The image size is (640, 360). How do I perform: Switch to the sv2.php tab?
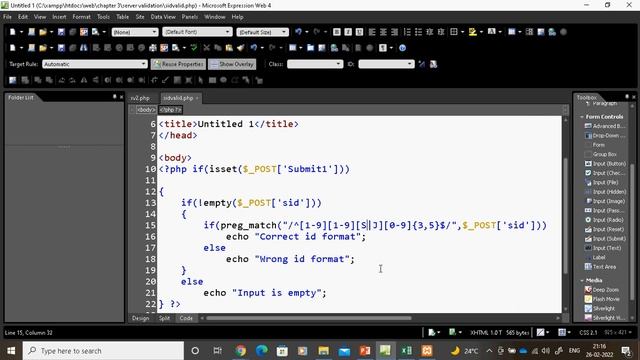(140, 98)
